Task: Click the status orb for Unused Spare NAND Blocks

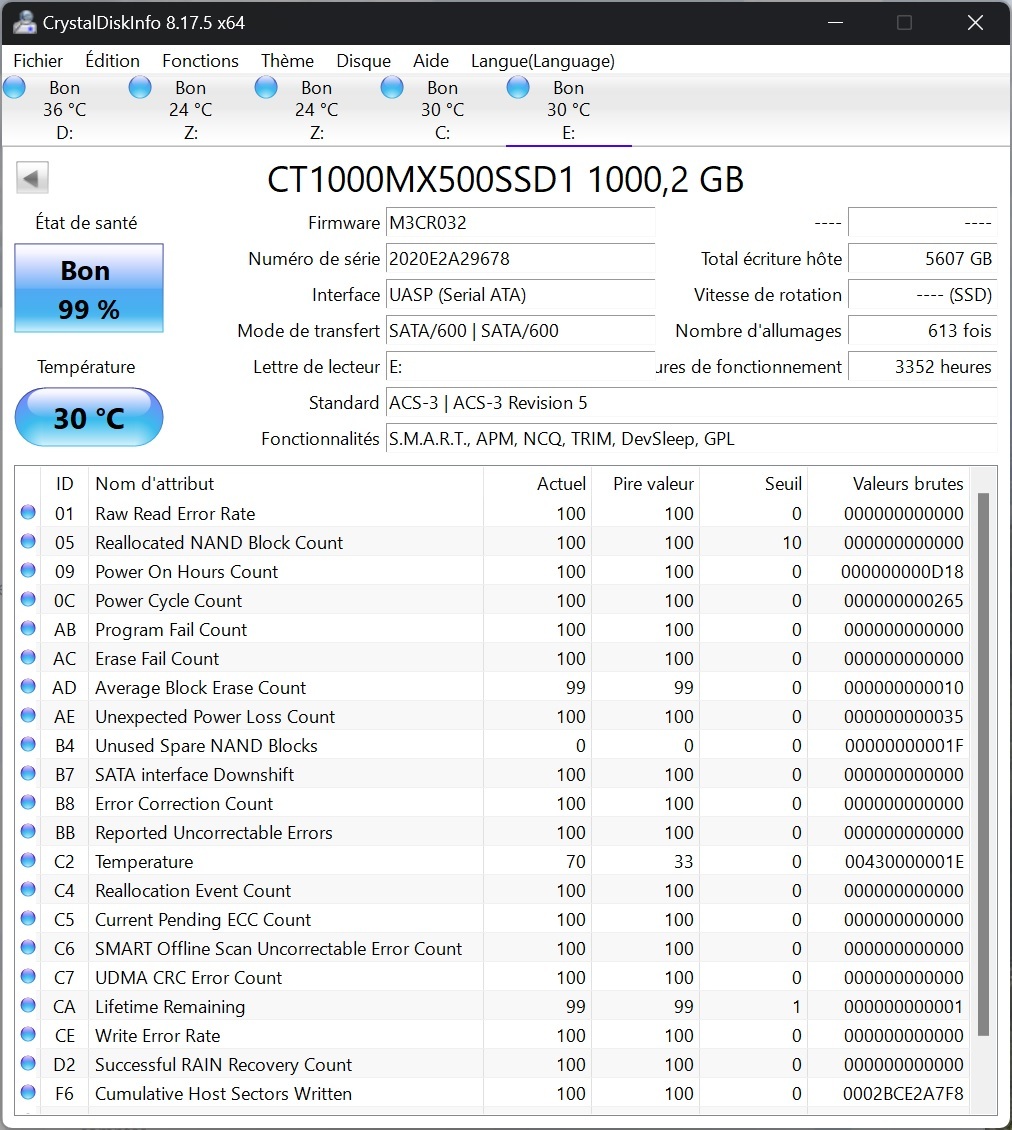Action: [28, 744]
